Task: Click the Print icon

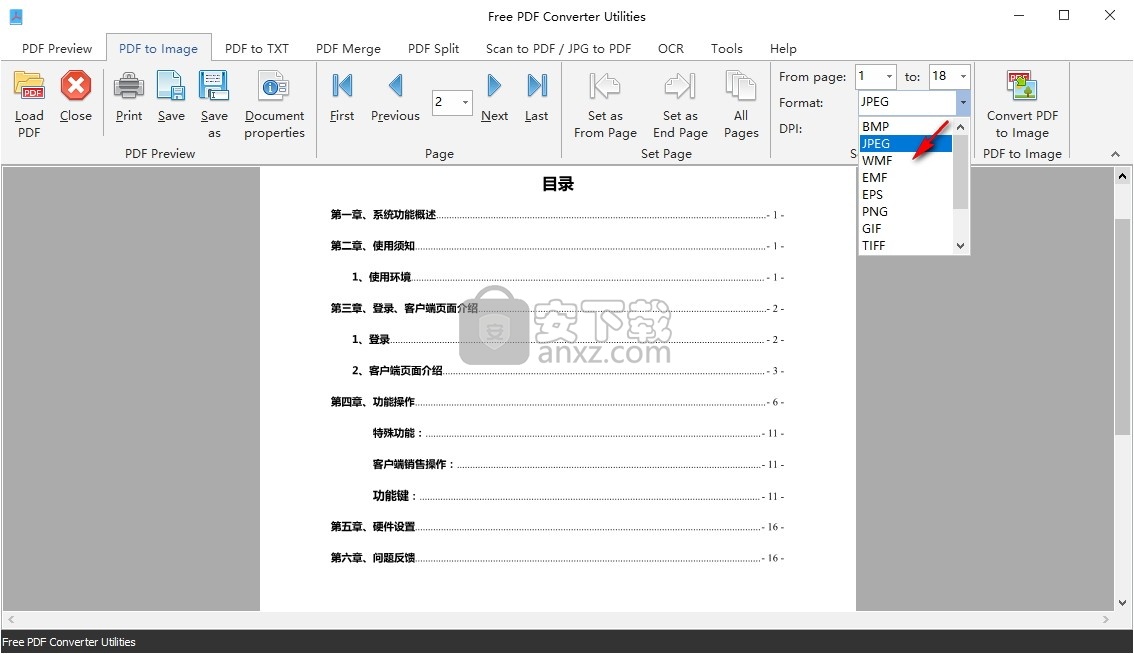Action: click(129, 86)
